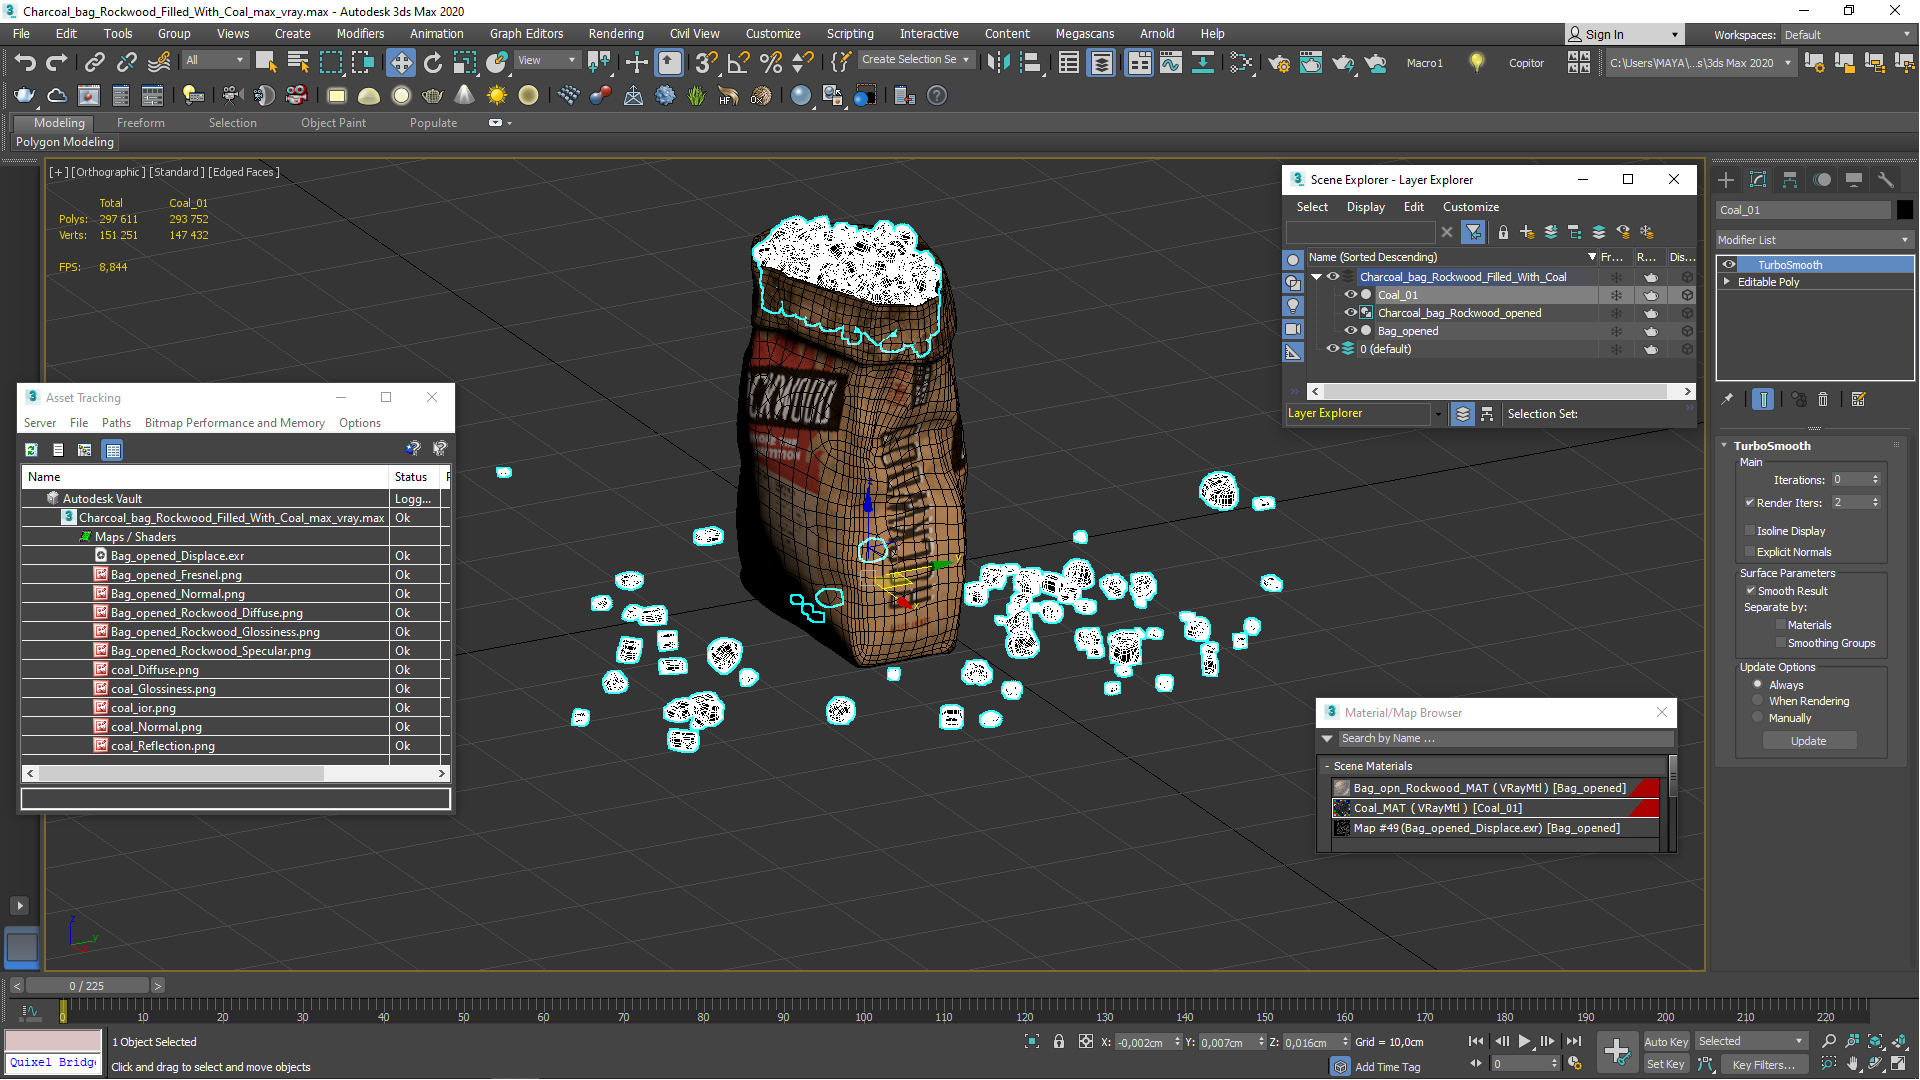This screenshot has height=1080, width=1920.
Task: Select the Manually update radio option
Action: tap(1758, 718)
